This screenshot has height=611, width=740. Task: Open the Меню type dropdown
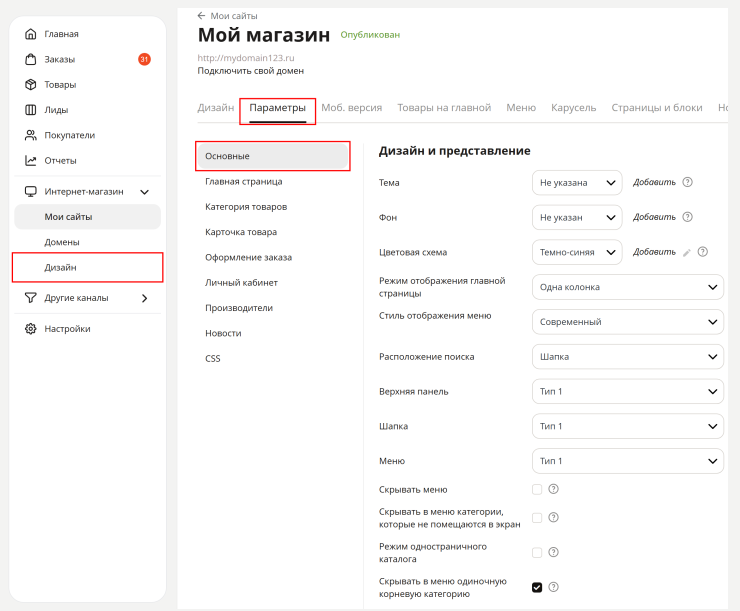pos(628,461)
